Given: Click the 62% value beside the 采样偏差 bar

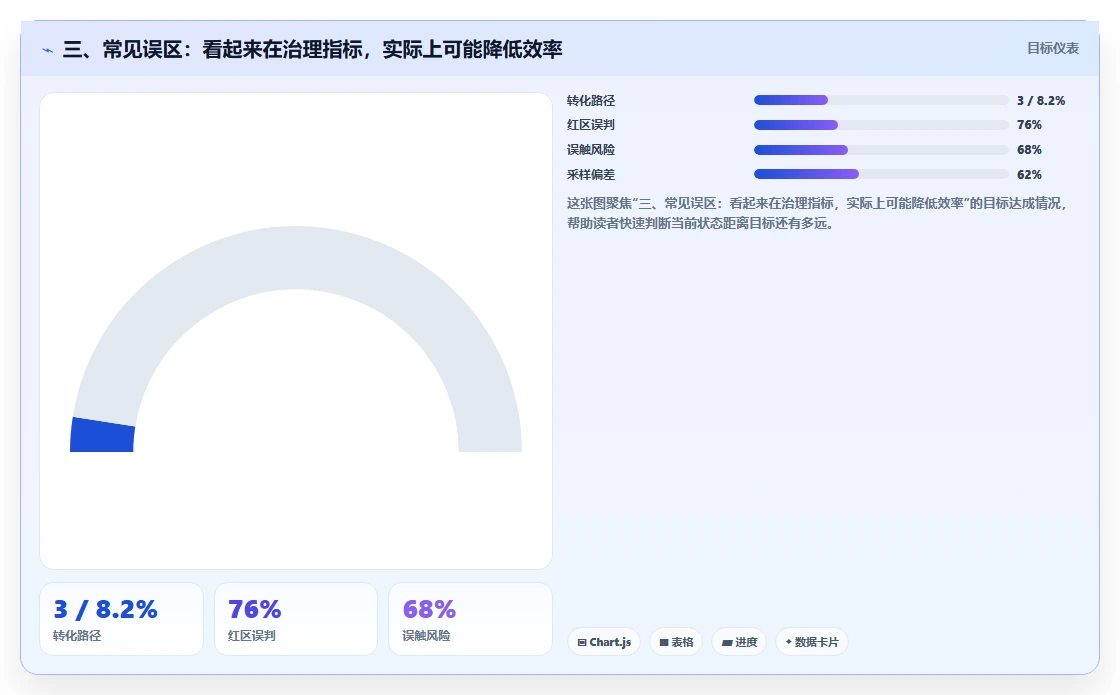Looking at the screenshot, I should point(1029,174).
